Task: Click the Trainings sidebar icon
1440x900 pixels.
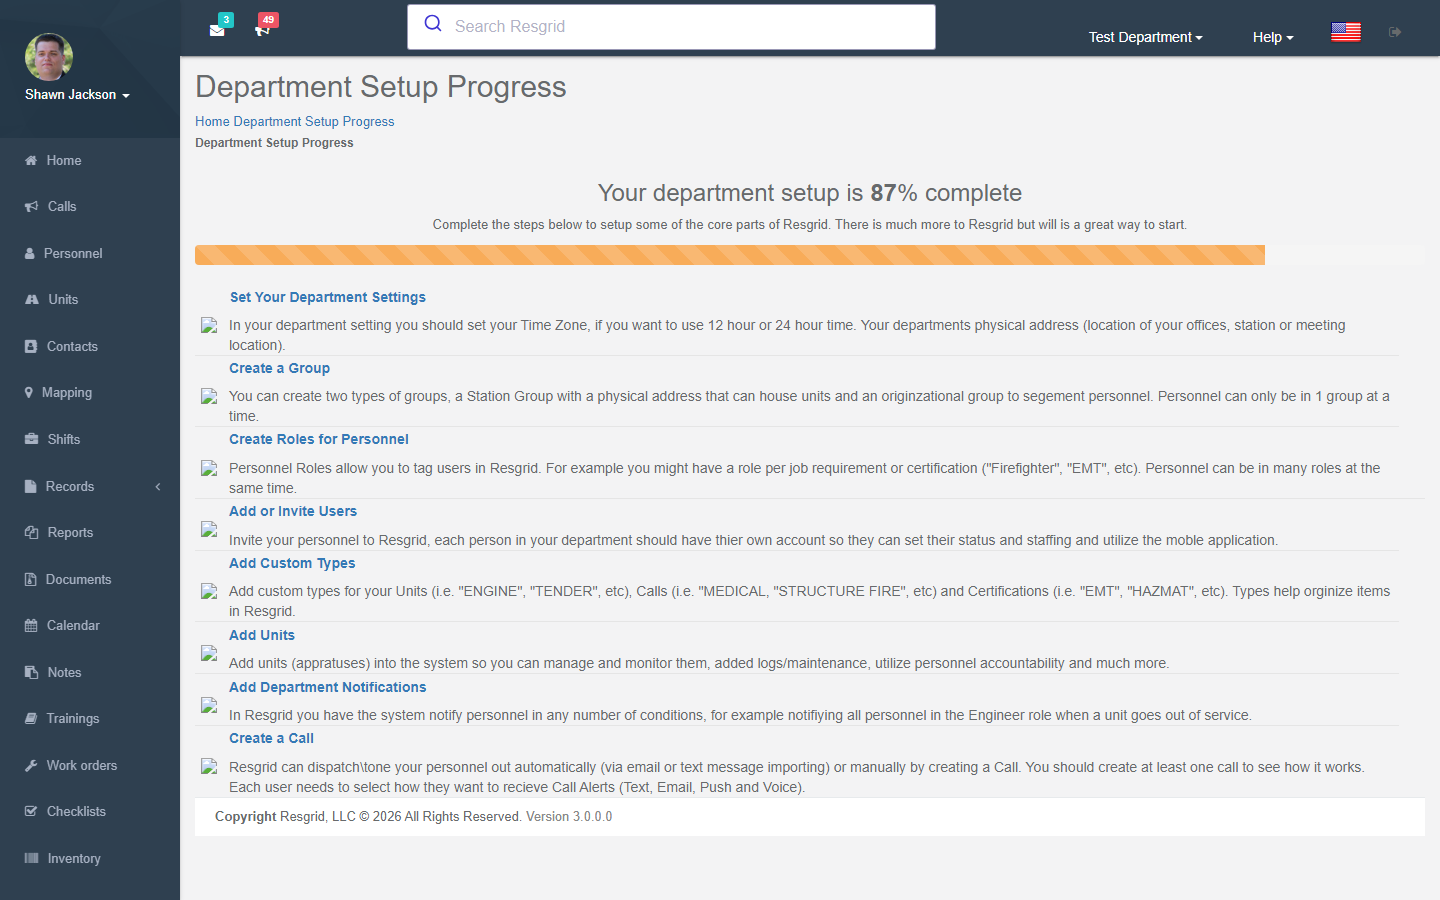Action: (31, 719)
